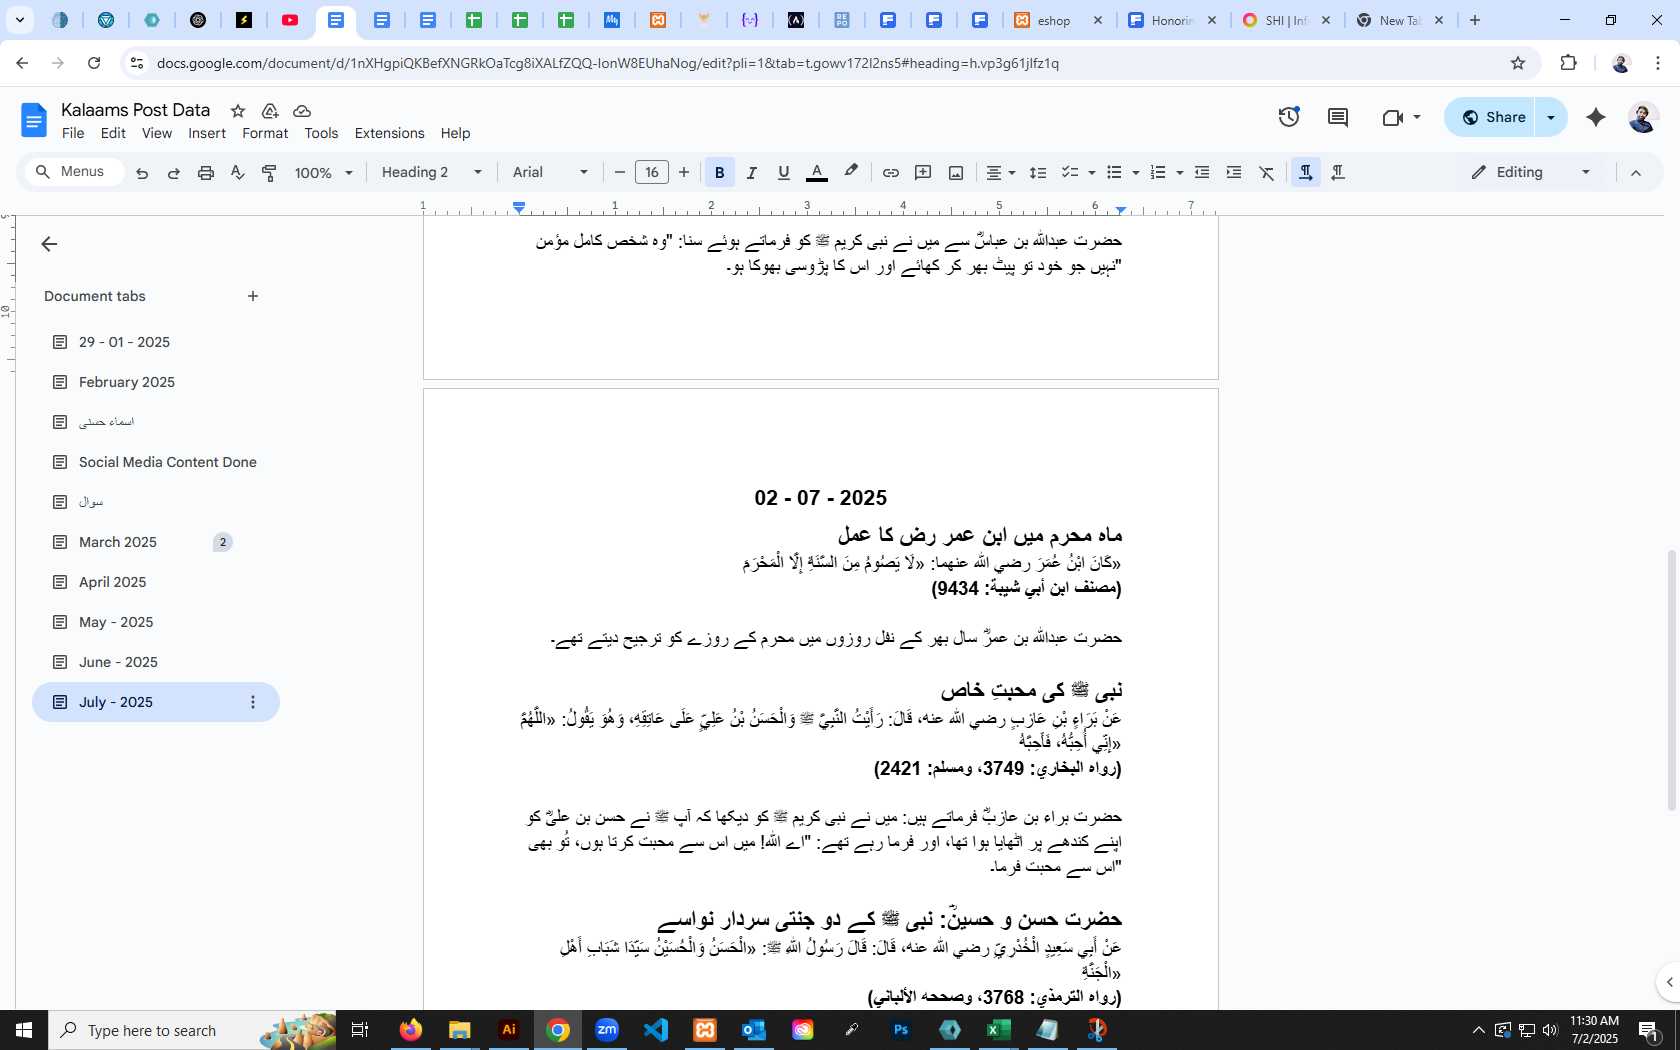Show all comments icon

pos(1337,117)
